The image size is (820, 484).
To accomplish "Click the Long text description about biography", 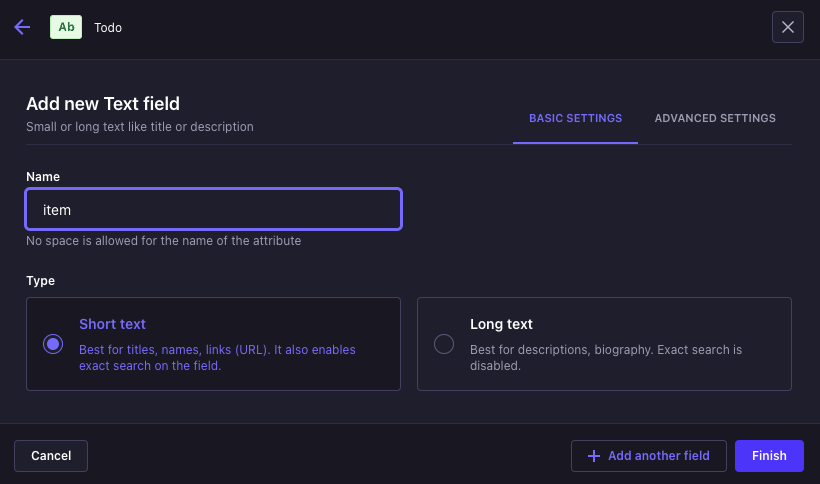I will pyautogui.click(x=606, y=358).
